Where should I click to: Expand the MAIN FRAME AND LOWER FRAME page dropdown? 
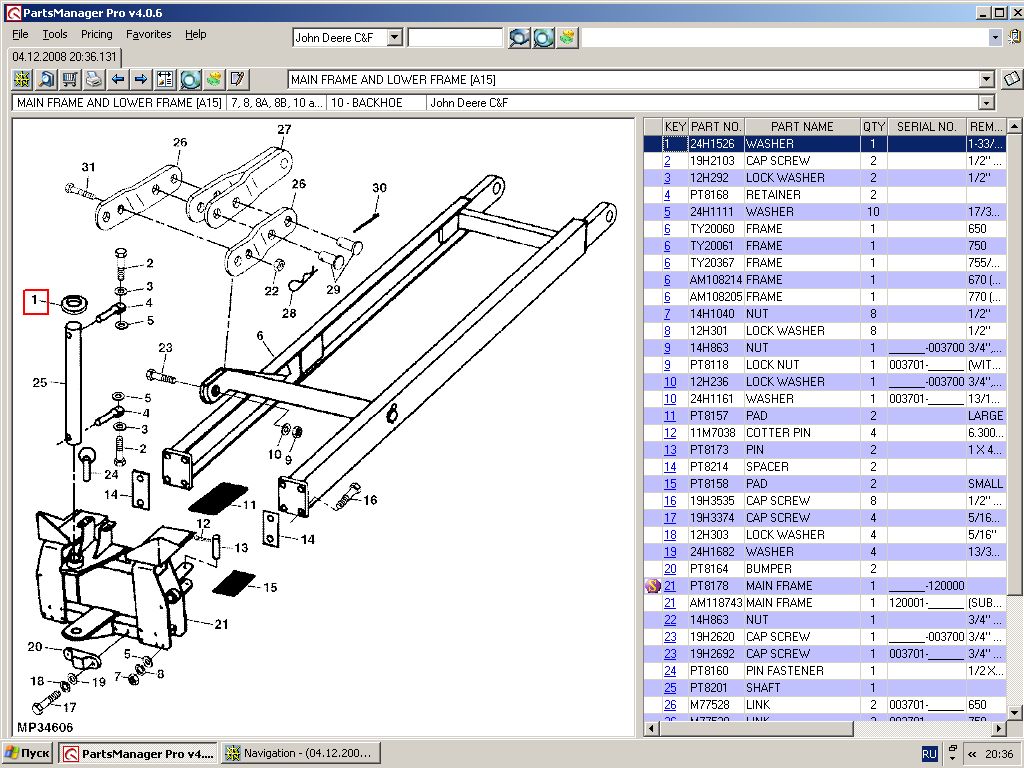click(987, 80)
